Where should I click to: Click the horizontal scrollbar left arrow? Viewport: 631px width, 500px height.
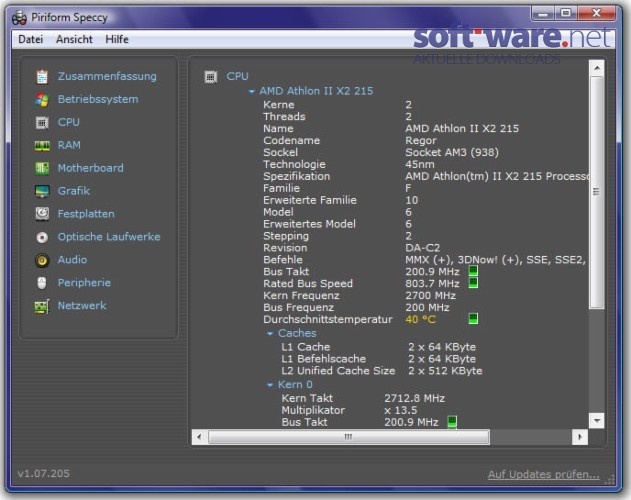[x=199, y=437]
